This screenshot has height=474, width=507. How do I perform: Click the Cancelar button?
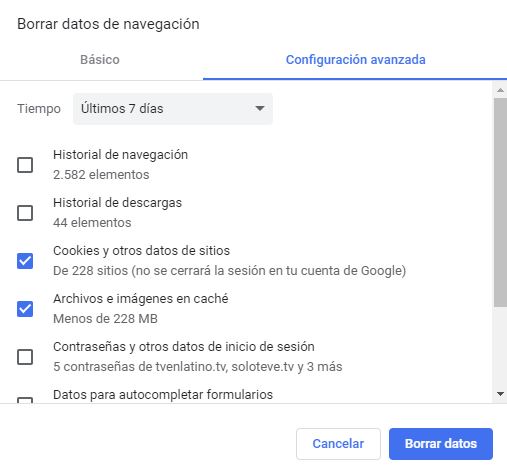(x=338, y=444)
